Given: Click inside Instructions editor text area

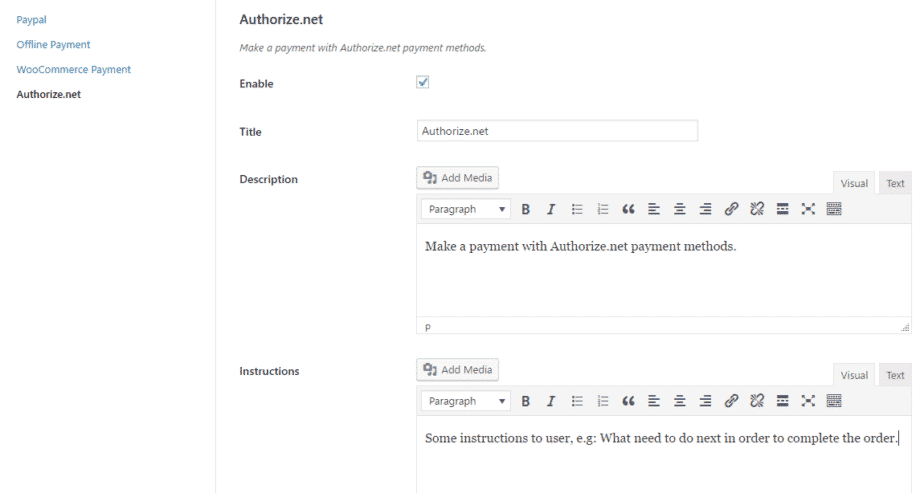Looking at the screenshot, I should 664,455.
